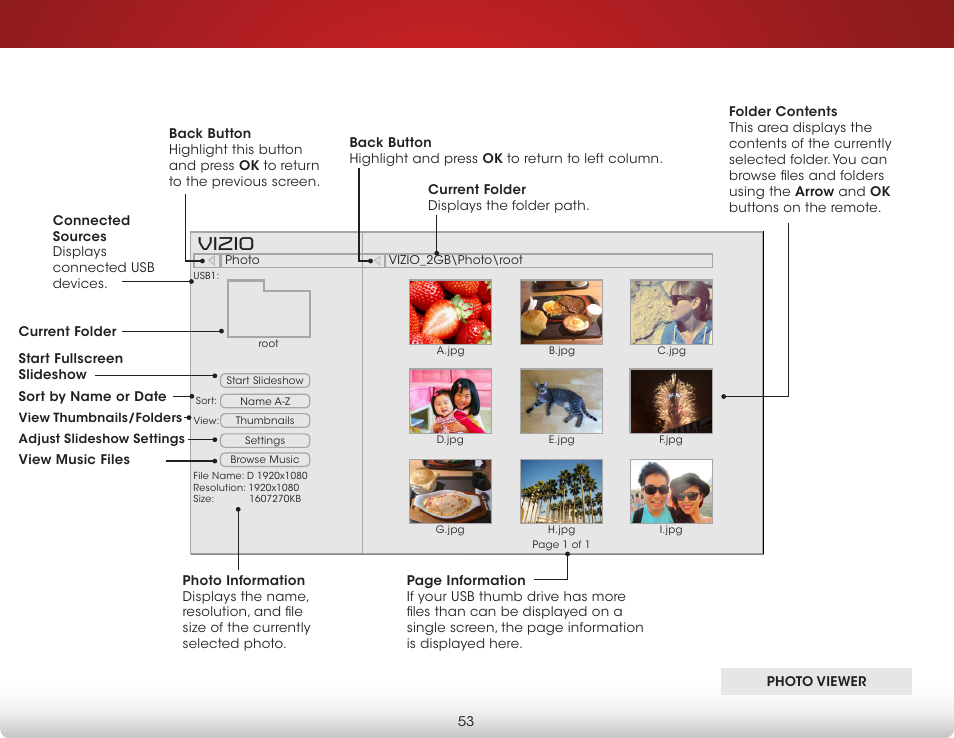954x738 pixels.
Task: Click the back arrow beside the folder path
Action: (x=377, y=260)
